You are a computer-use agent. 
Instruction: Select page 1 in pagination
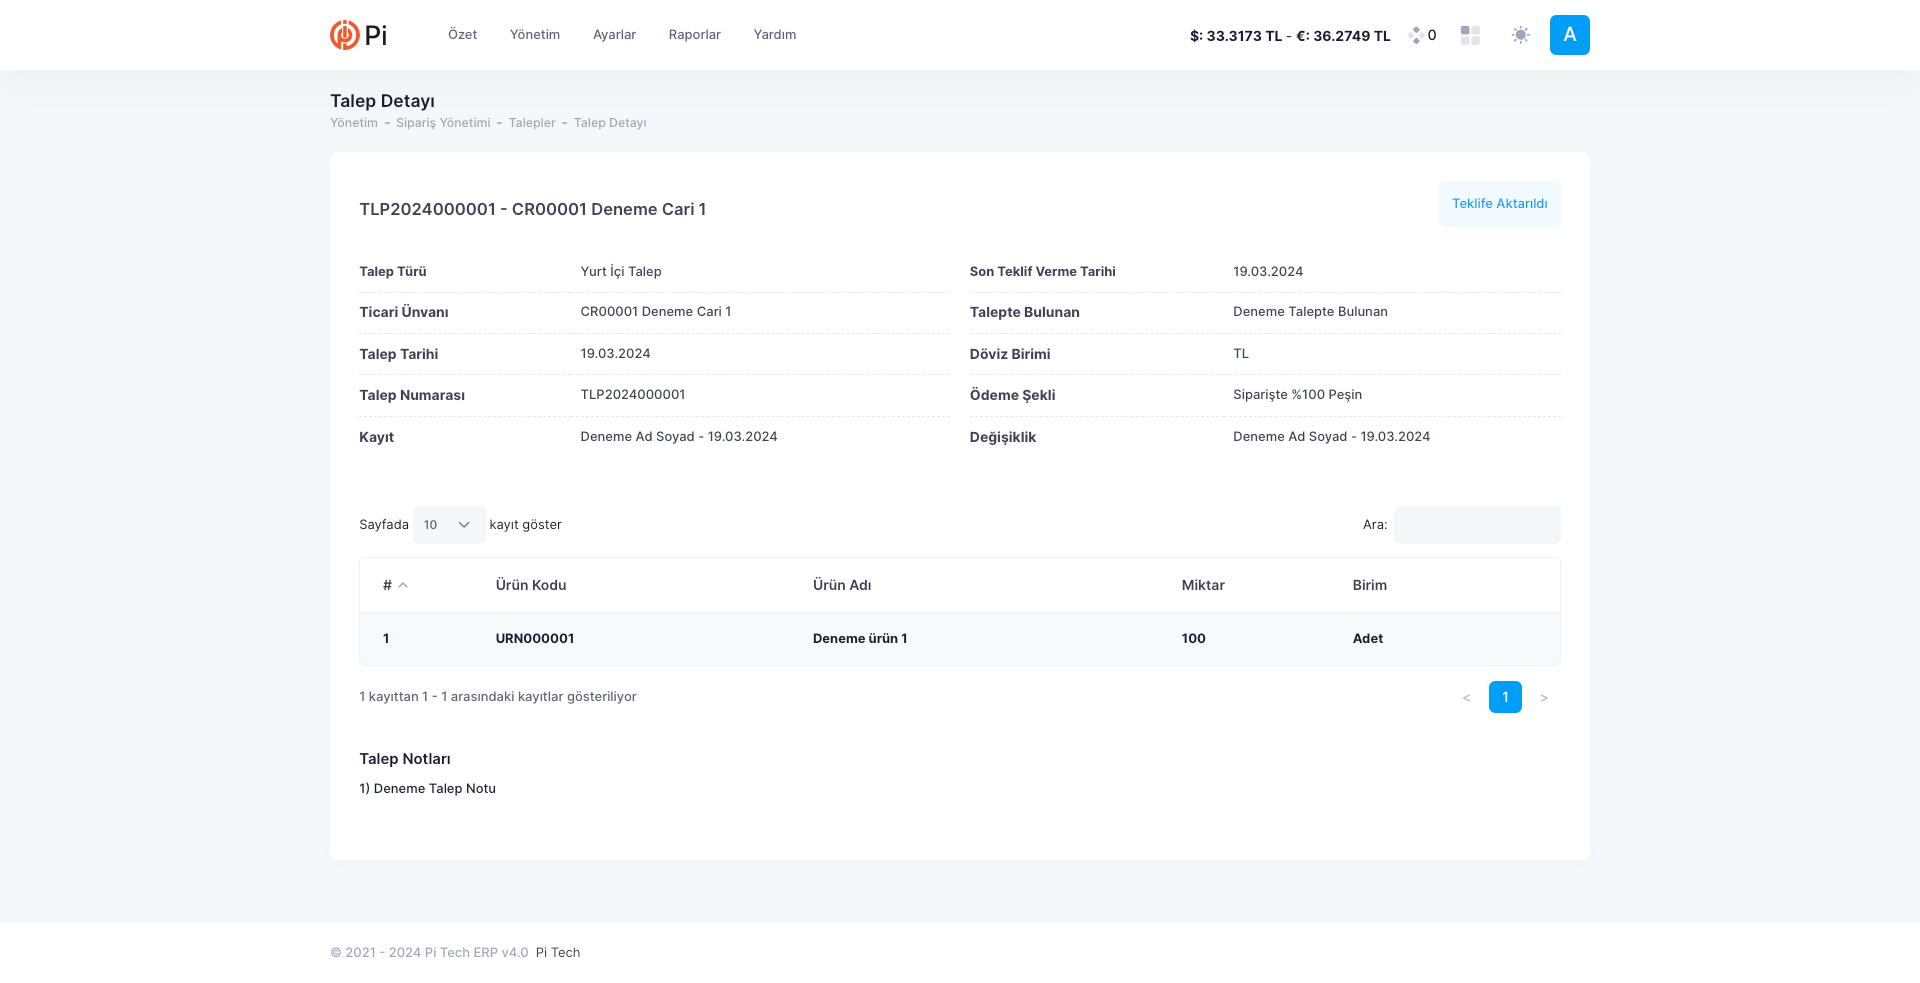pyautogui.click(x=1505, y=697)
